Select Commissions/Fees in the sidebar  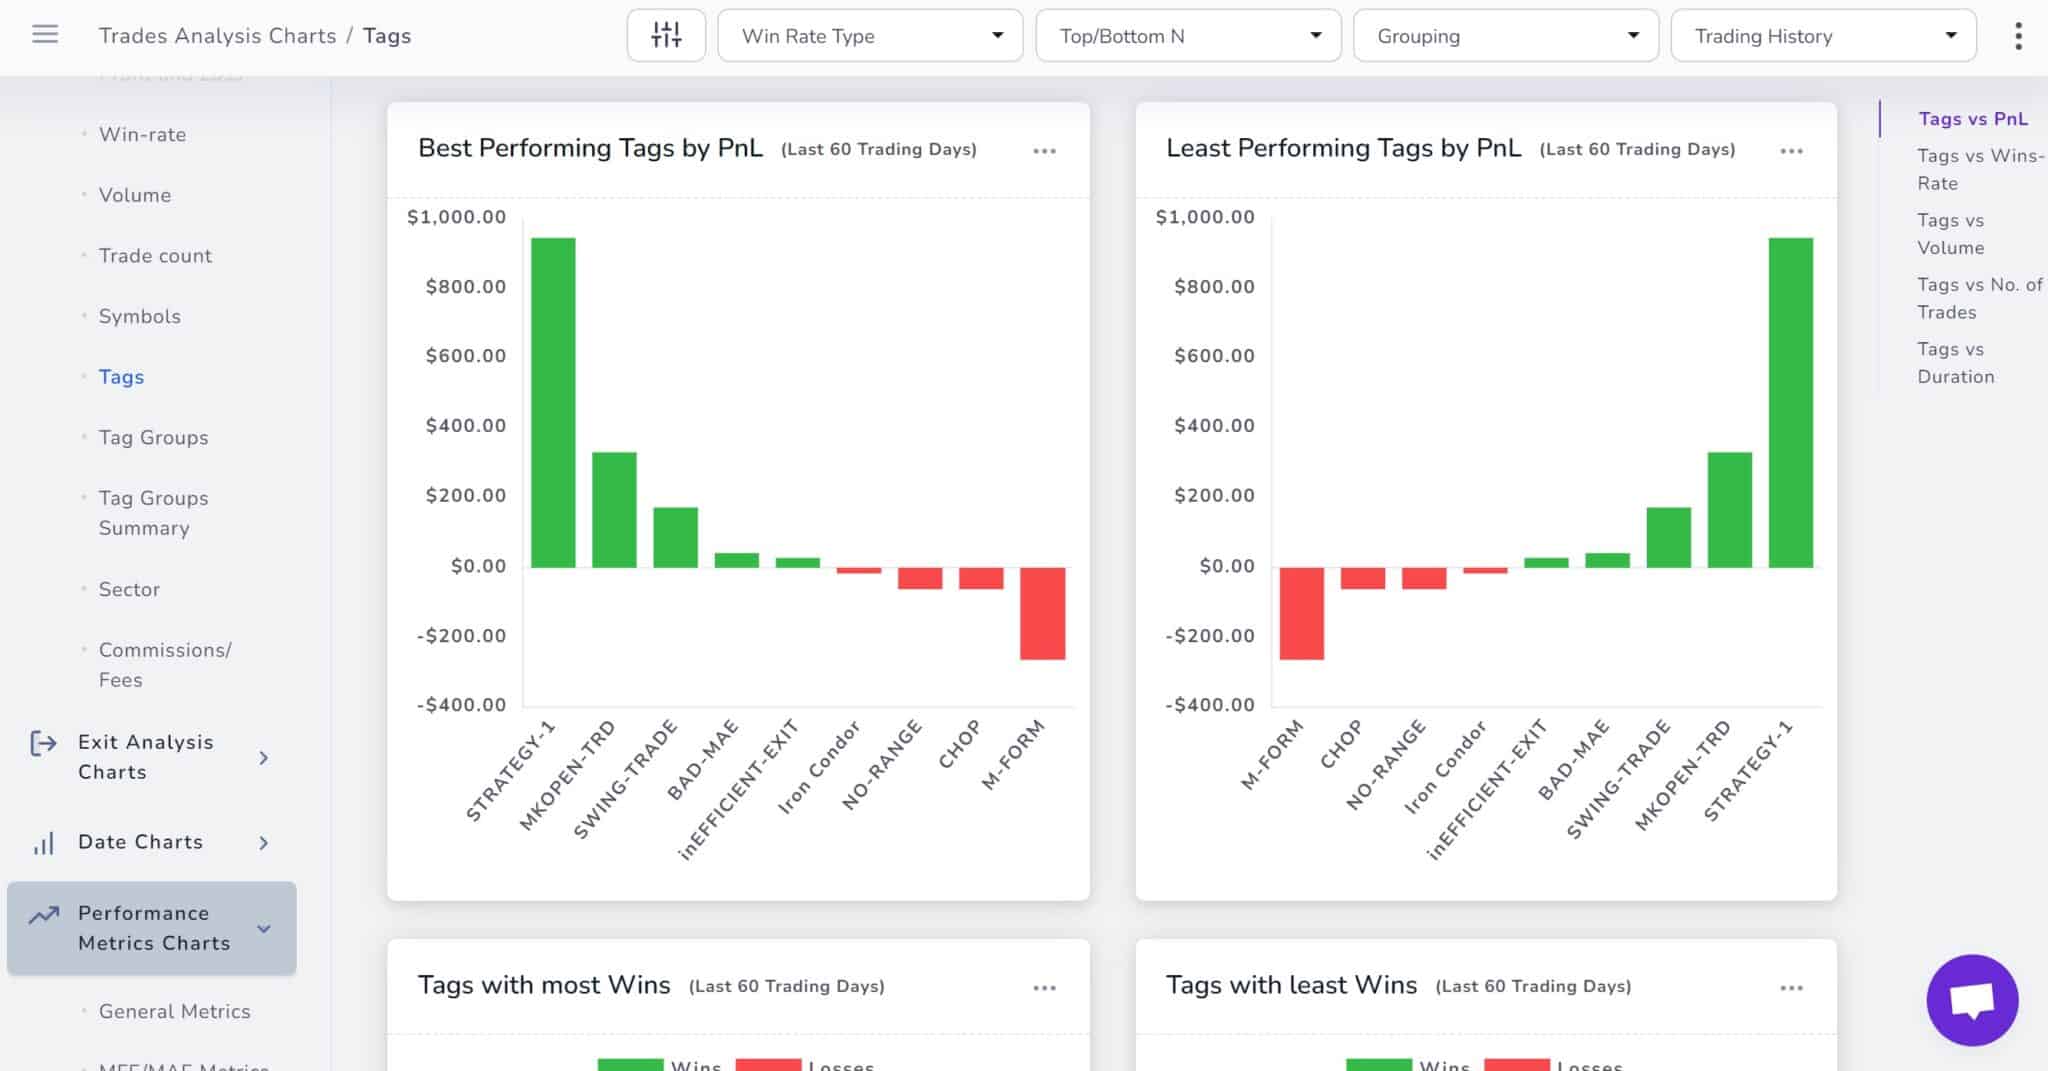tap(165, 664)
